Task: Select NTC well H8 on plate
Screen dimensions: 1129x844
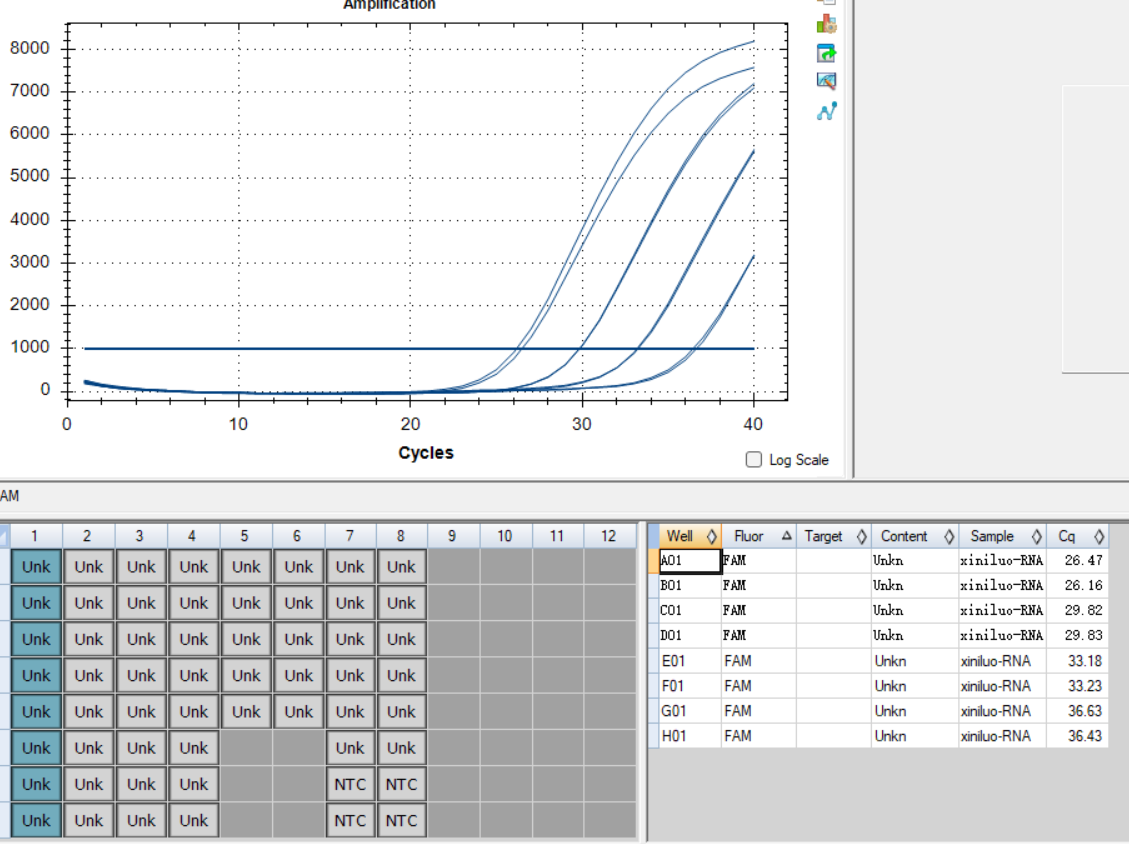Action: pyautogui.click(x=401, y=820)
